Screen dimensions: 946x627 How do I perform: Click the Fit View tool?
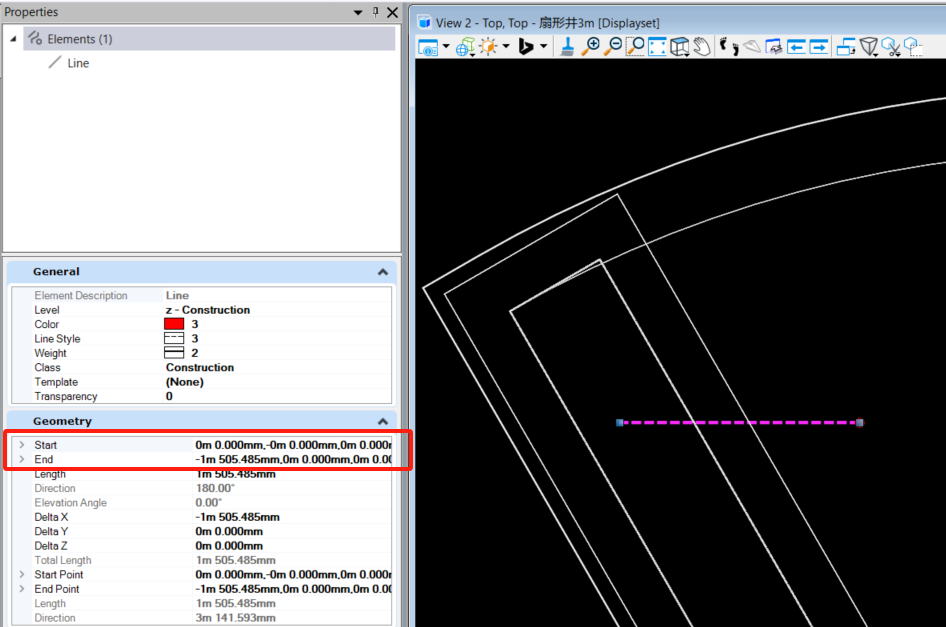657,47
